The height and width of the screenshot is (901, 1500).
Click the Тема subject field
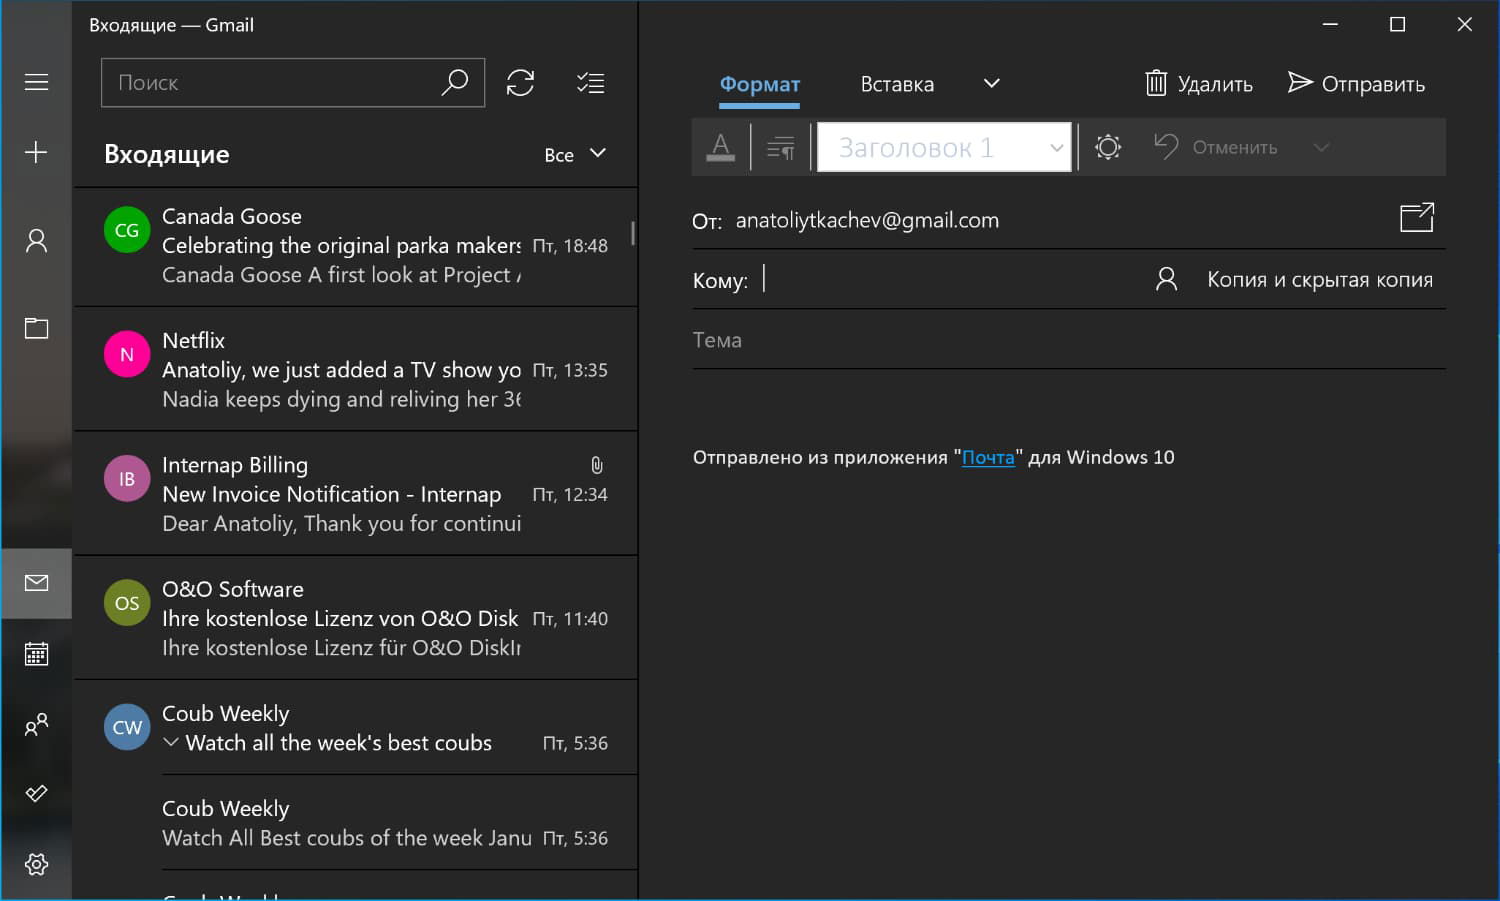[1068, 340]
